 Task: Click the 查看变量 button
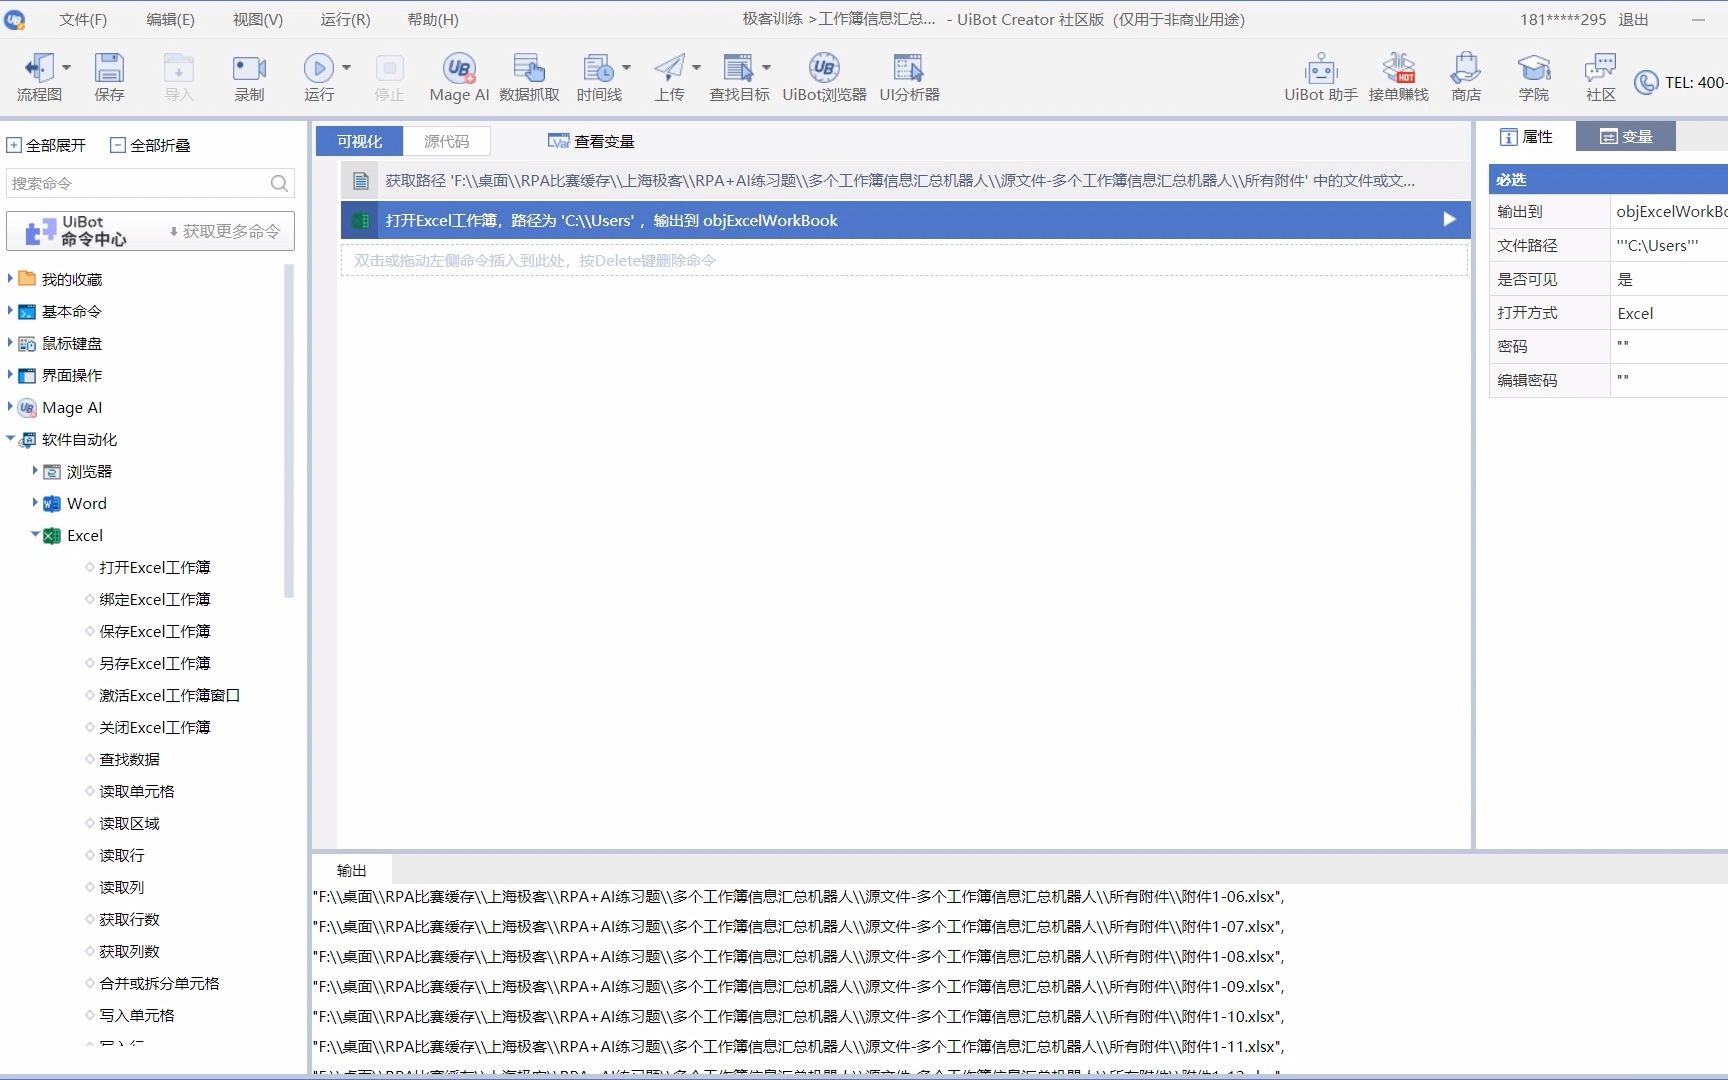pyautogui.click(x=591, y=141)
